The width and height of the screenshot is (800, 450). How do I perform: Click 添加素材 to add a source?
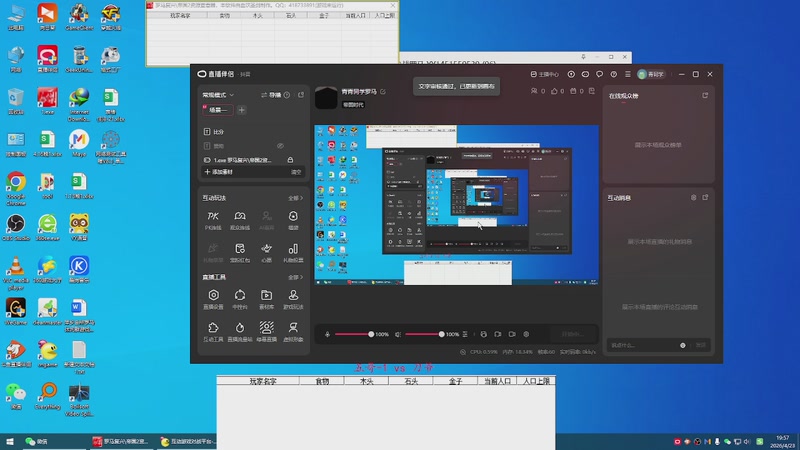[218, 172]
